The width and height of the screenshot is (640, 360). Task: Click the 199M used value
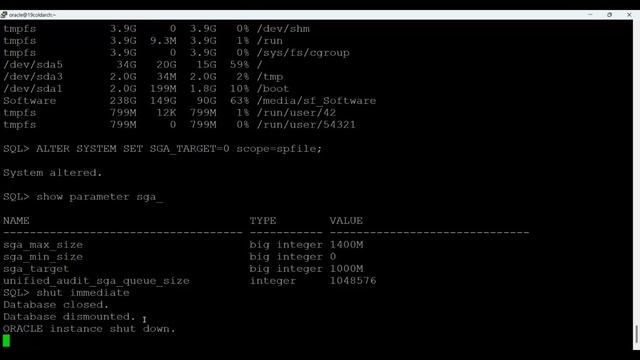coord(163,89)
